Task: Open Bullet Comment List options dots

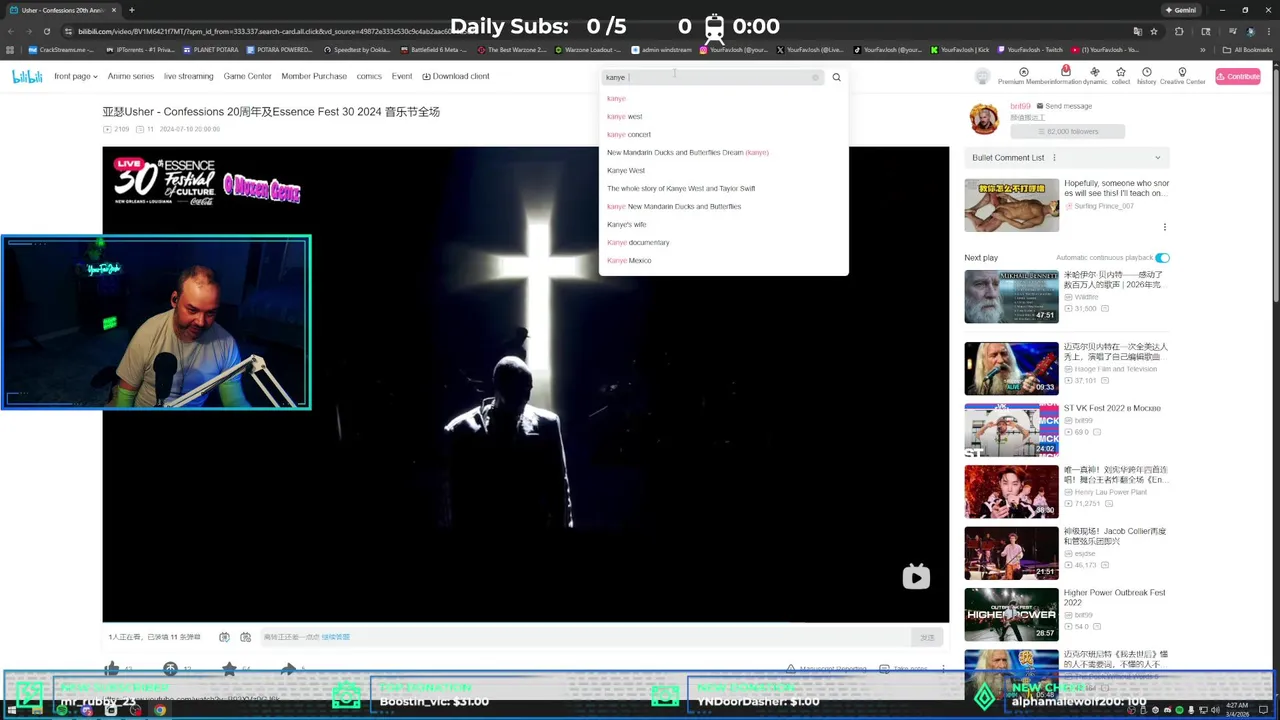Action: (x=1054, y=158)
